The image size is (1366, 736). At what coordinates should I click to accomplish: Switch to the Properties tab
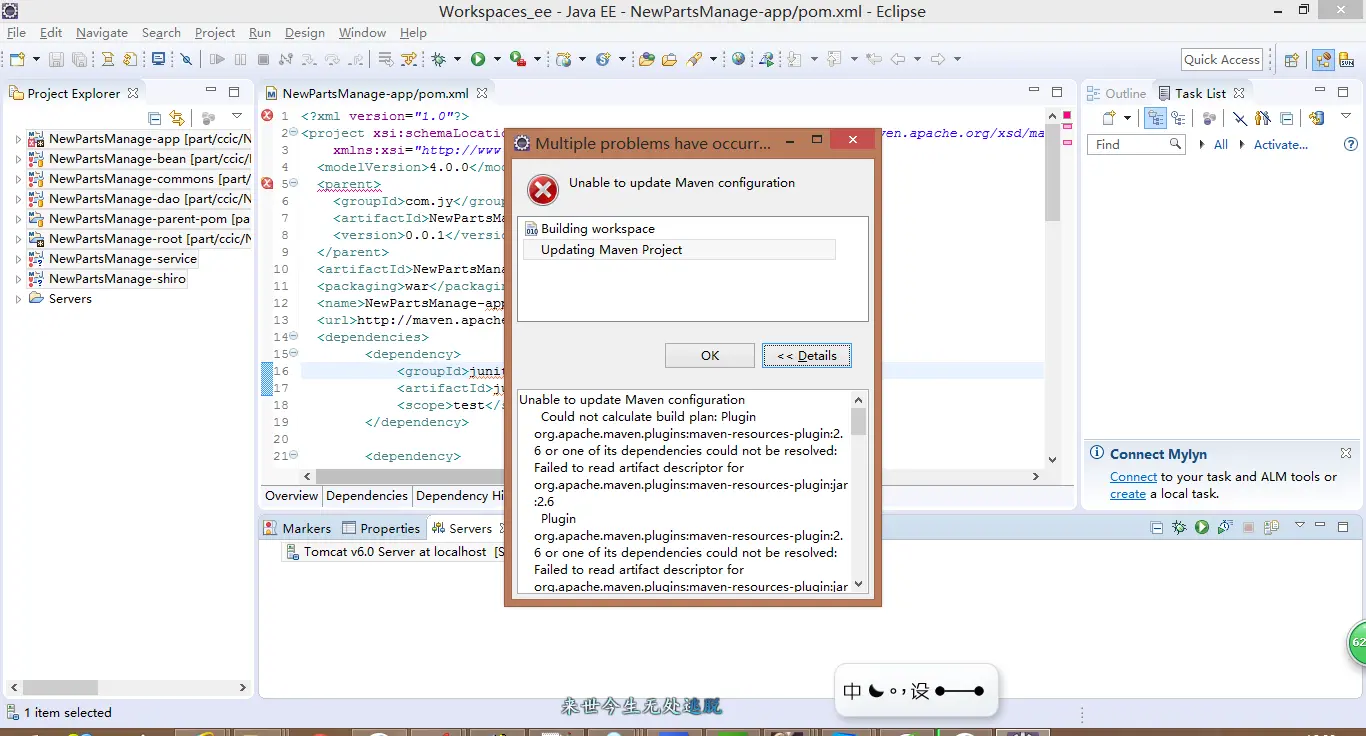[381, 528]
